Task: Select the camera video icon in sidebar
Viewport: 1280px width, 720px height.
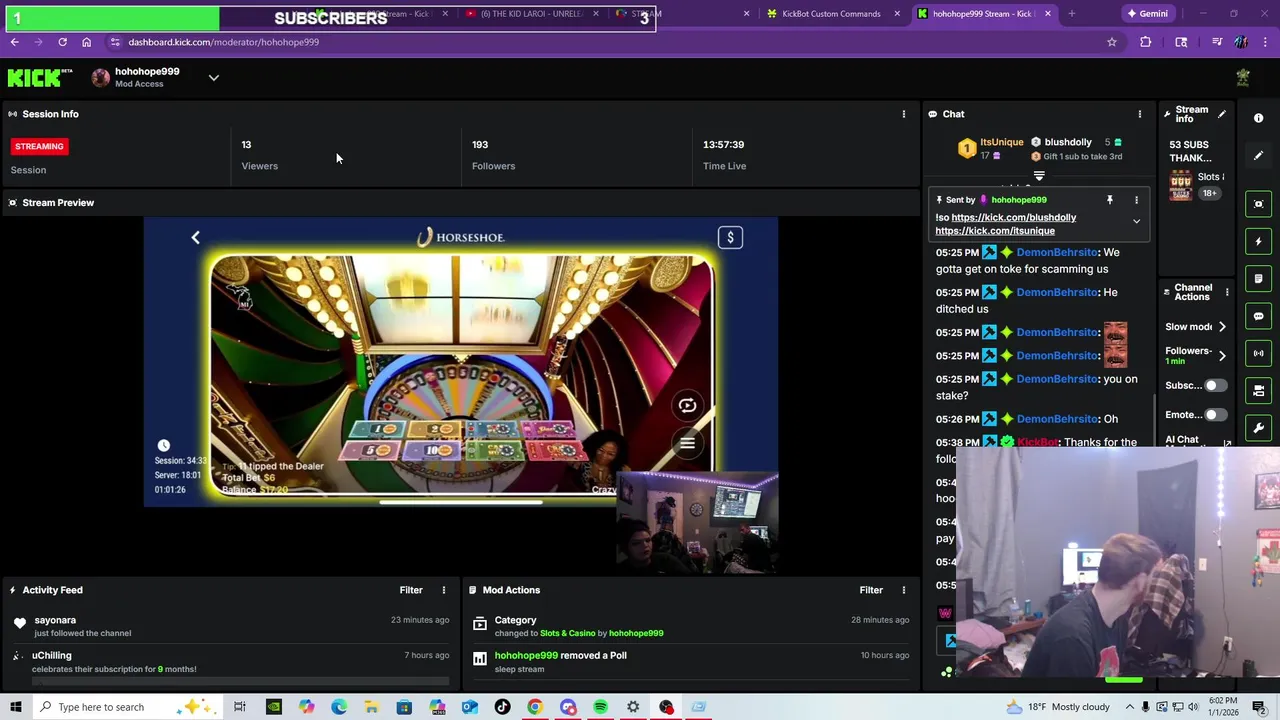Action: (1258, 390)
